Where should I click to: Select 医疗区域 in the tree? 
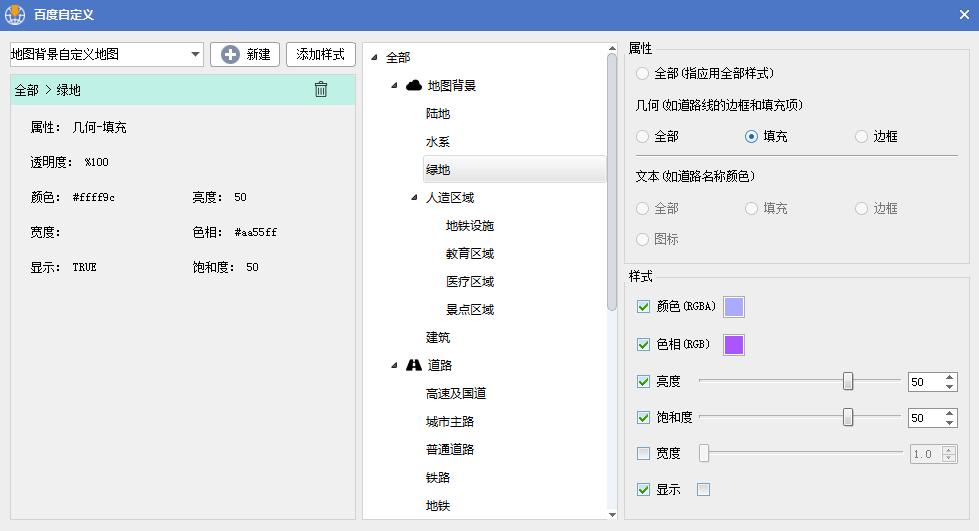tap(470, 282)
